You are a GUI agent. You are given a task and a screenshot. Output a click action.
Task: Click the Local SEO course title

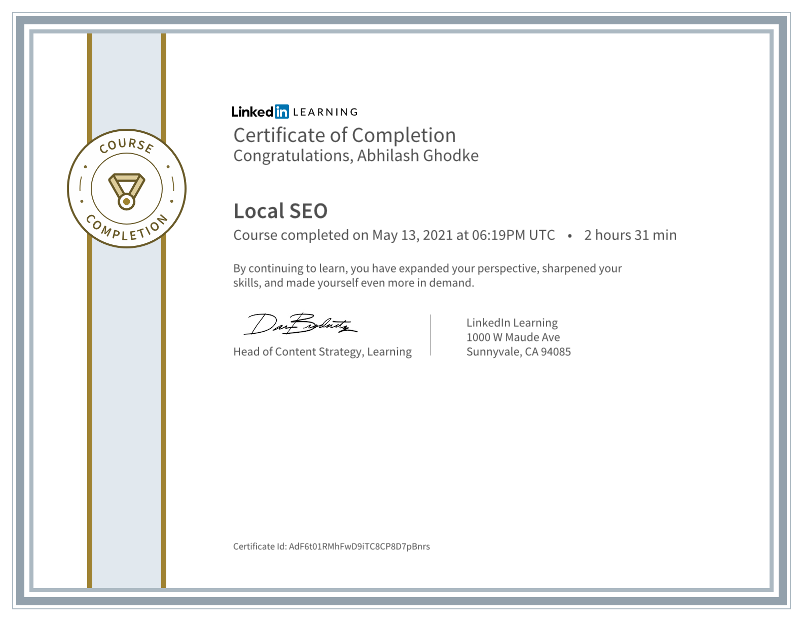280,211
